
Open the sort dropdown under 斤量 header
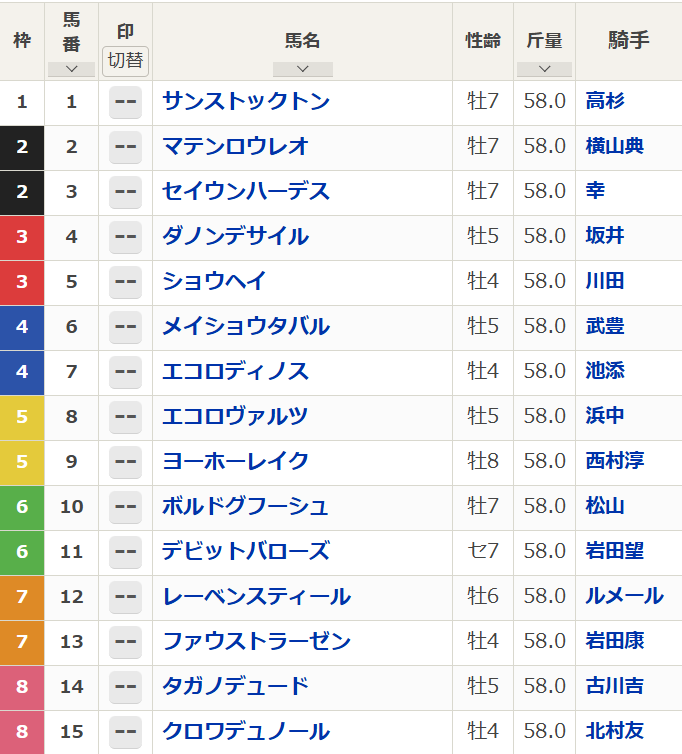click(x=544, y=69)
